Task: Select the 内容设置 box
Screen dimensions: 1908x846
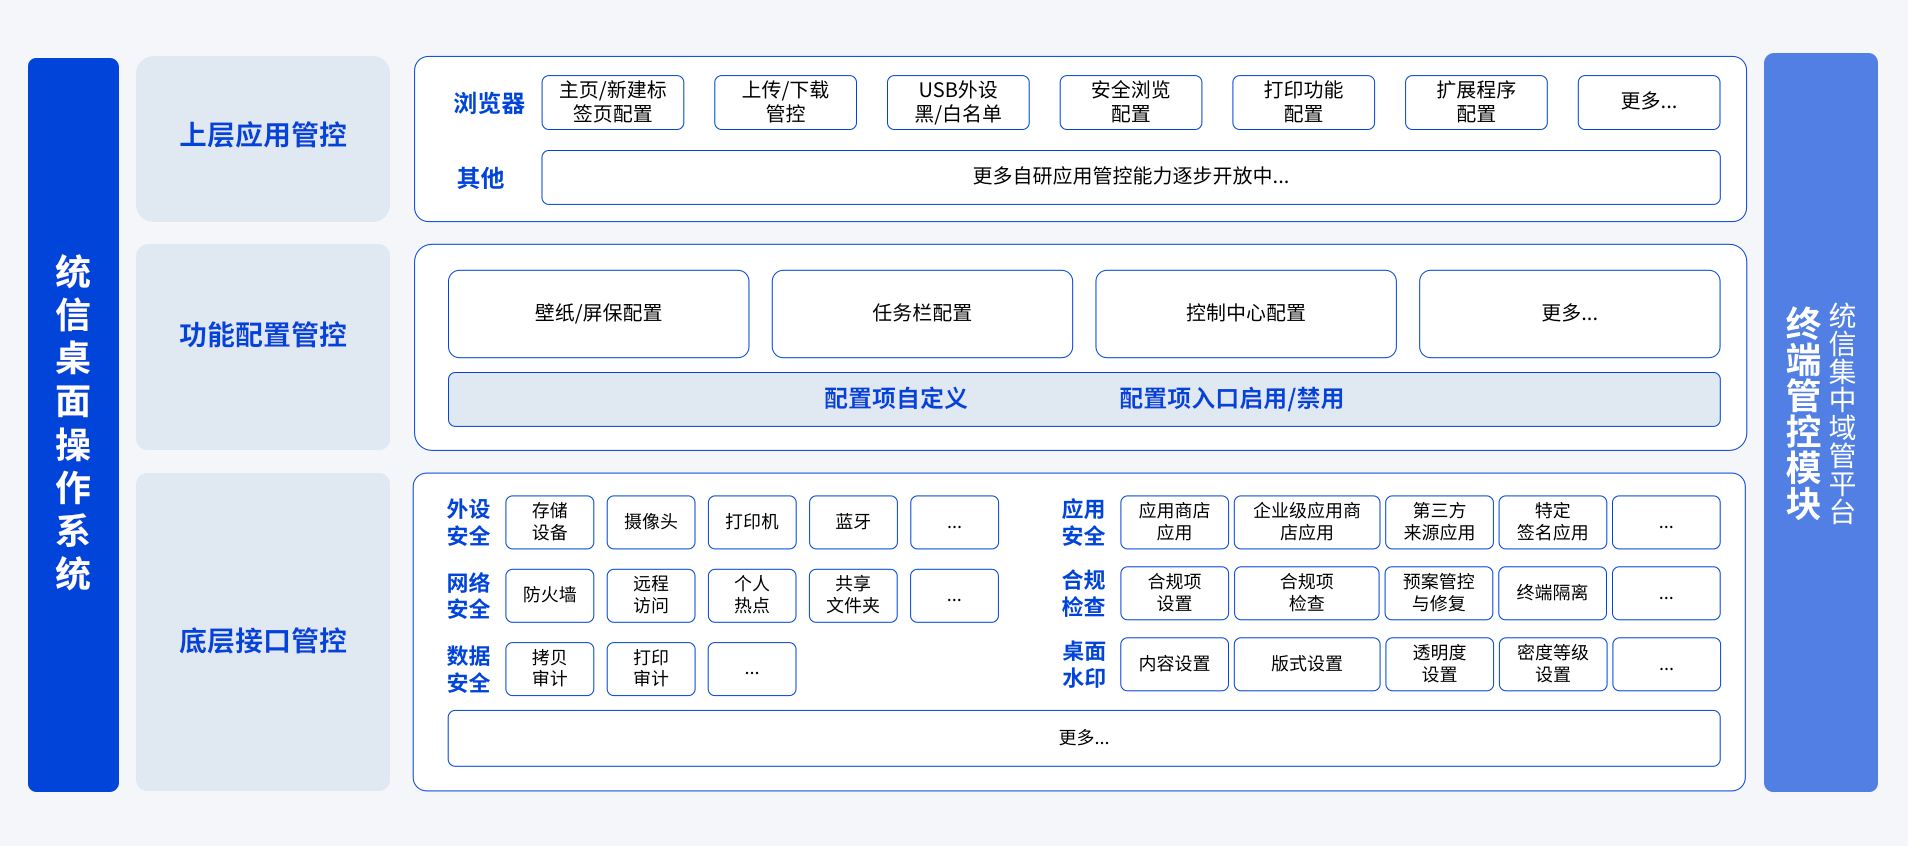Action: coord(1174,664)
